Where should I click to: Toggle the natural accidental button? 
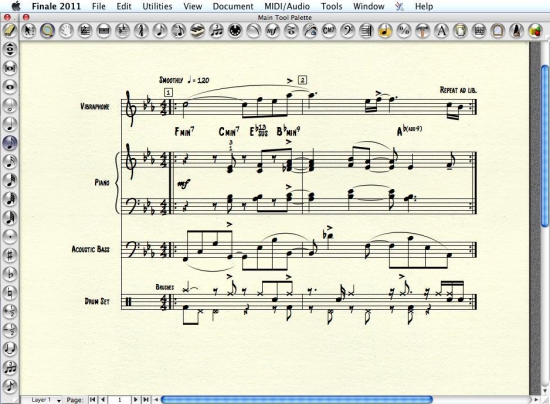click(x=10, y=293)
